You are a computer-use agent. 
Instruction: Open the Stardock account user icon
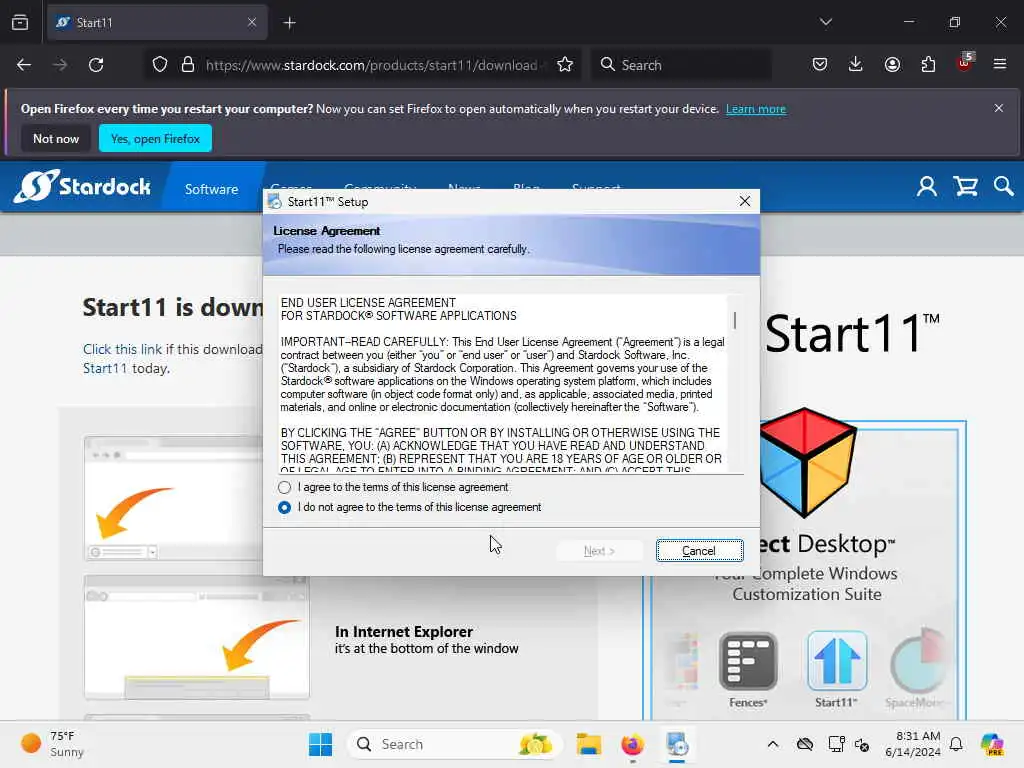click(927, 187)
